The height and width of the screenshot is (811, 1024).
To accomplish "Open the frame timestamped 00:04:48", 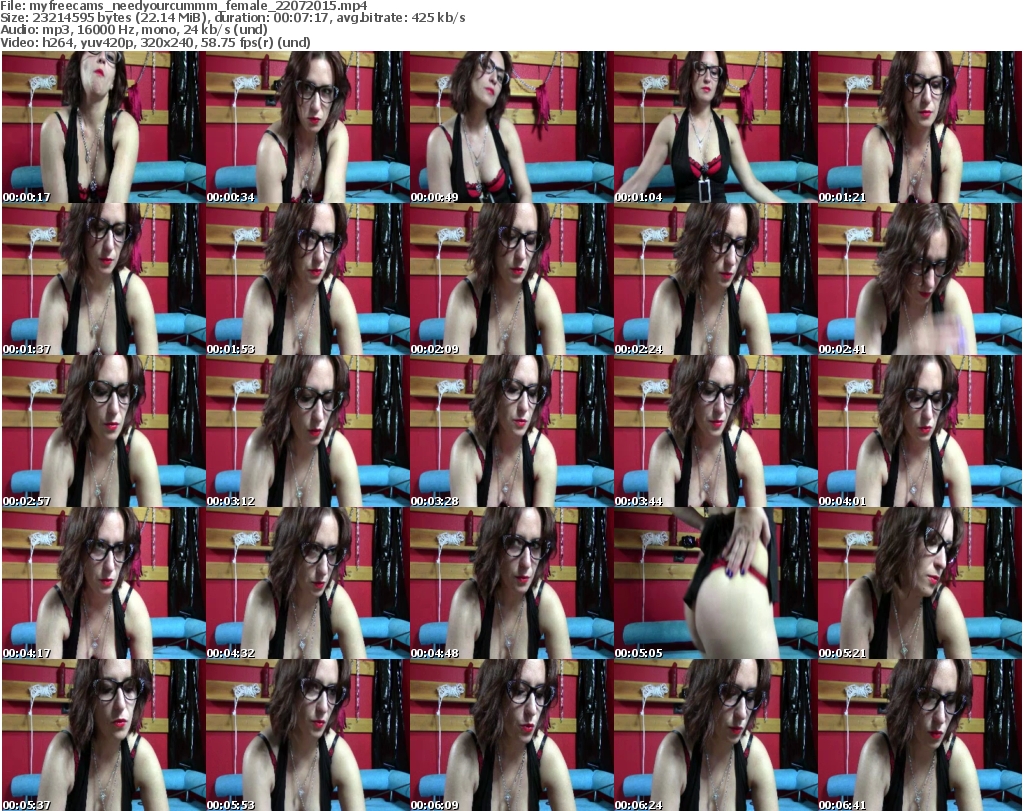I will pos(511,584).
